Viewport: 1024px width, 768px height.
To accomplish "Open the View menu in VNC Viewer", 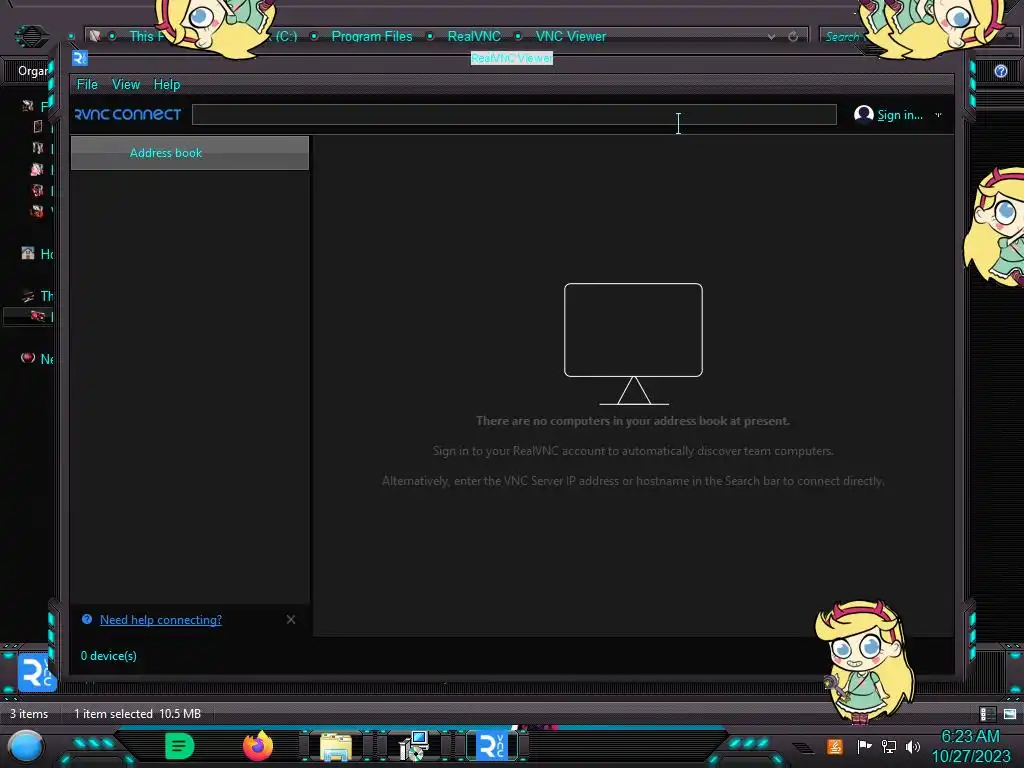I will 125,84.
